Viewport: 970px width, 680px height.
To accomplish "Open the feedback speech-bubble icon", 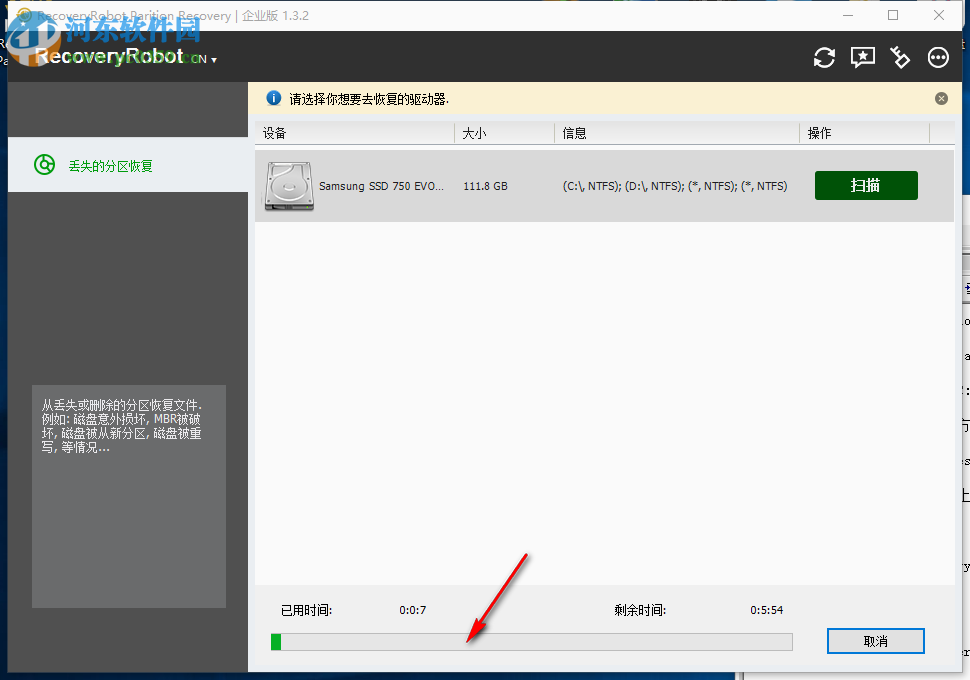I will pos(862,57).
